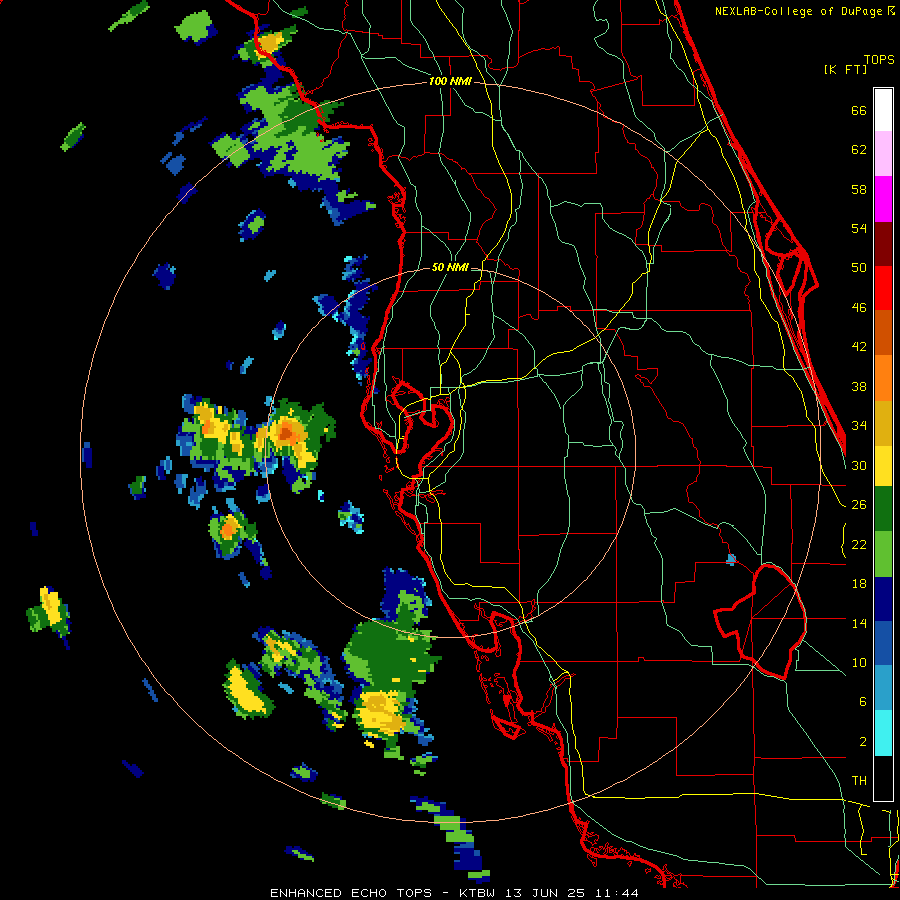Click the "18" scale value
The height and width of the screenshot is (900, 900).
coord(859,584)
